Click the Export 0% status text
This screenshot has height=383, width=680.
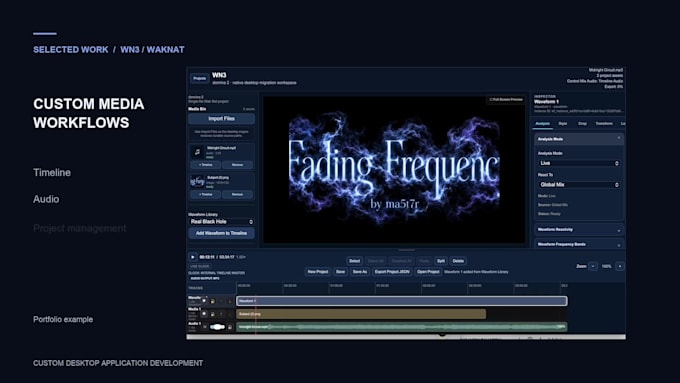click(x=614, y=87)
